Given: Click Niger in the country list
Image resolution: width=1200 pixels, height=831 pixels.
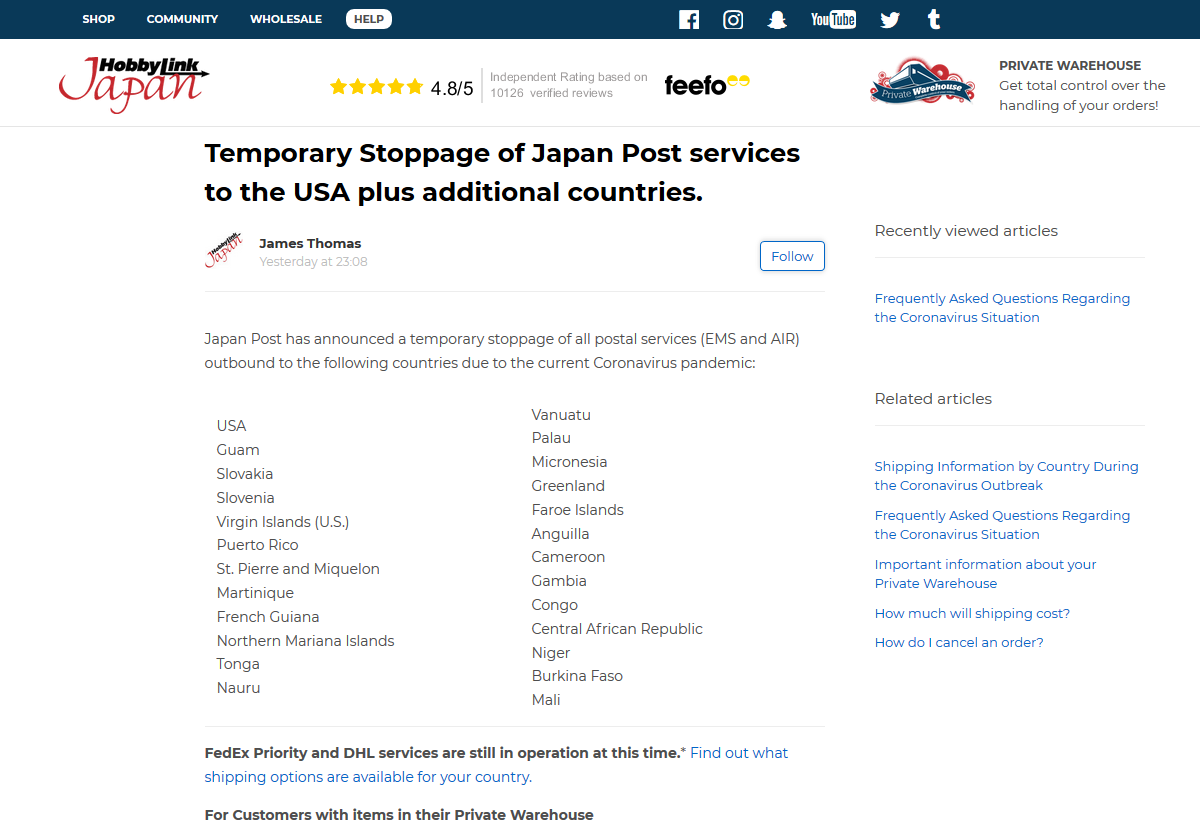Looking at the screenshot, I should 551,653.
